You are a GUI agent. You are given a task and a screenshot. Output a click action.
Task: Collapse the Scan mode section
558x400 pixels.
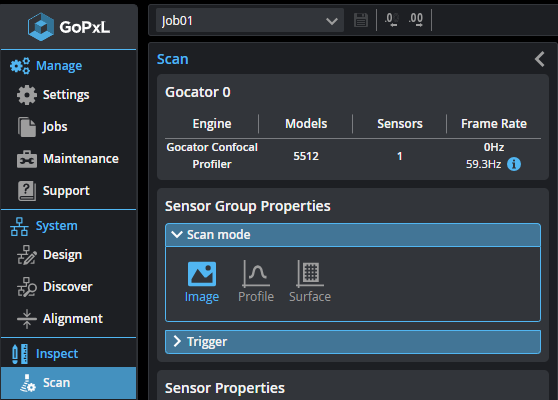(353, 235)
